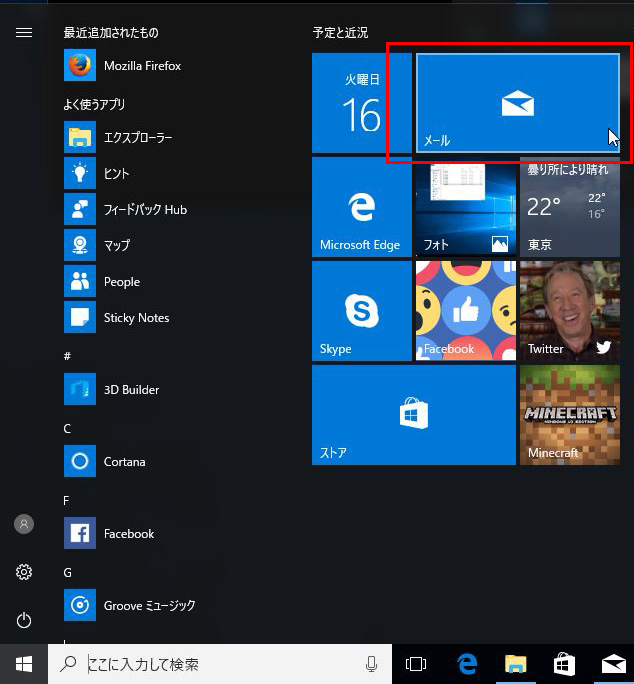Open the People app

(102, 281)
